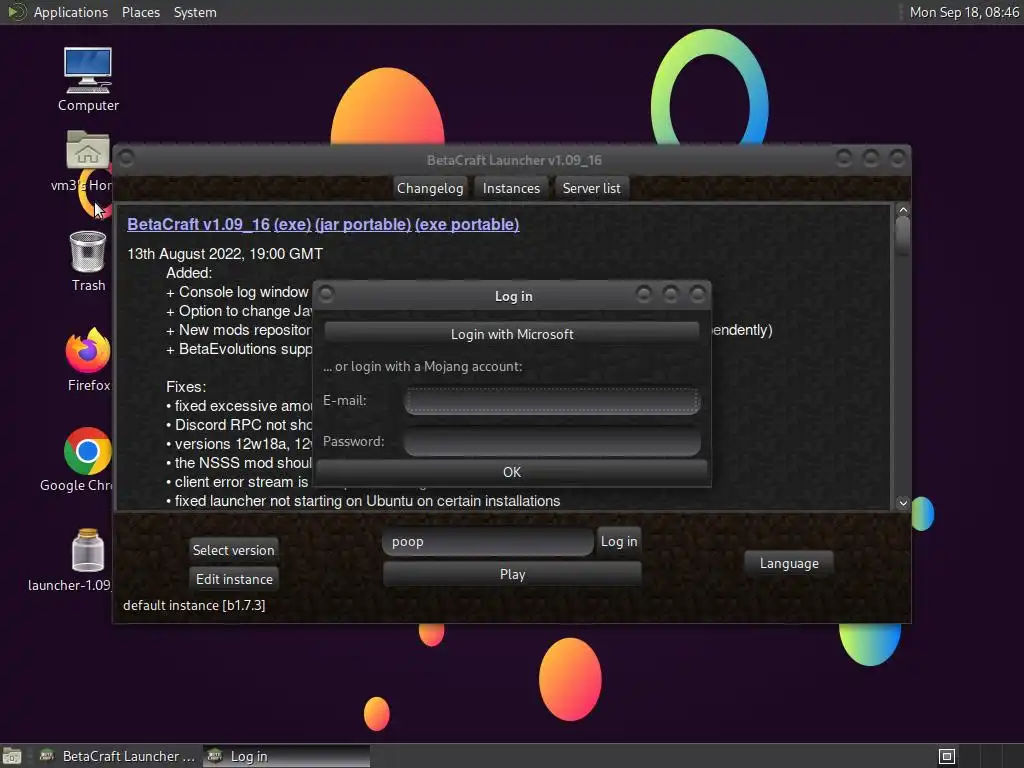Viewport: 1024px width, 768px height.
Task: Select BetaCraft Launcher in the taskbar
Action: [x=118, y=756]
